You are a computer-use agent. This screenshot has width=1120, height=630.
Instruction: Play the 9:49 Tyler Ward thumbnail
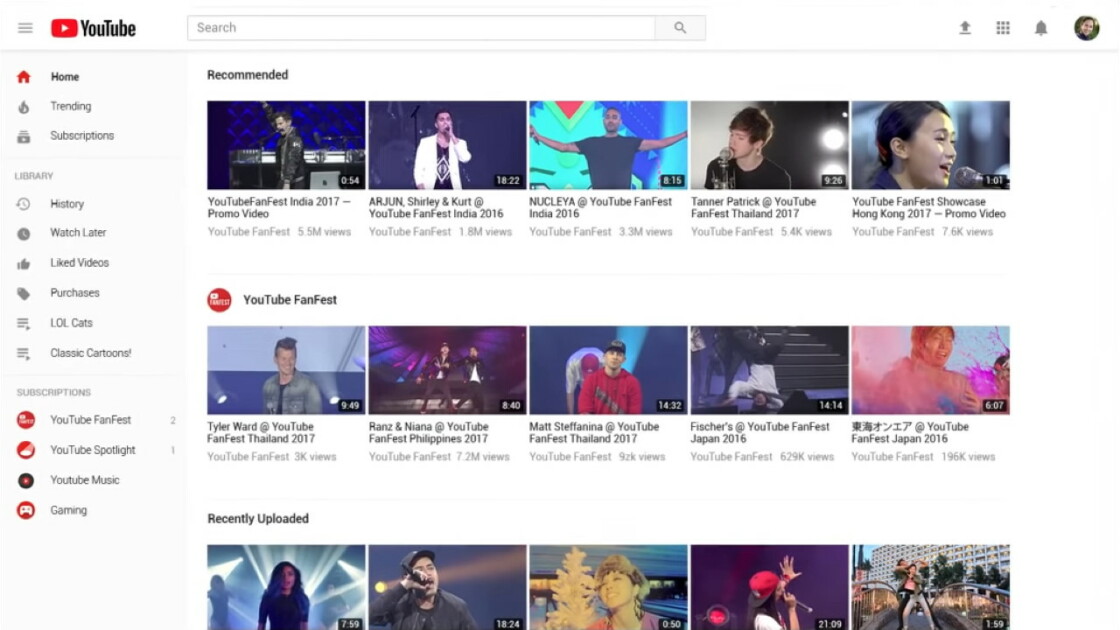(x=286, y=370)
